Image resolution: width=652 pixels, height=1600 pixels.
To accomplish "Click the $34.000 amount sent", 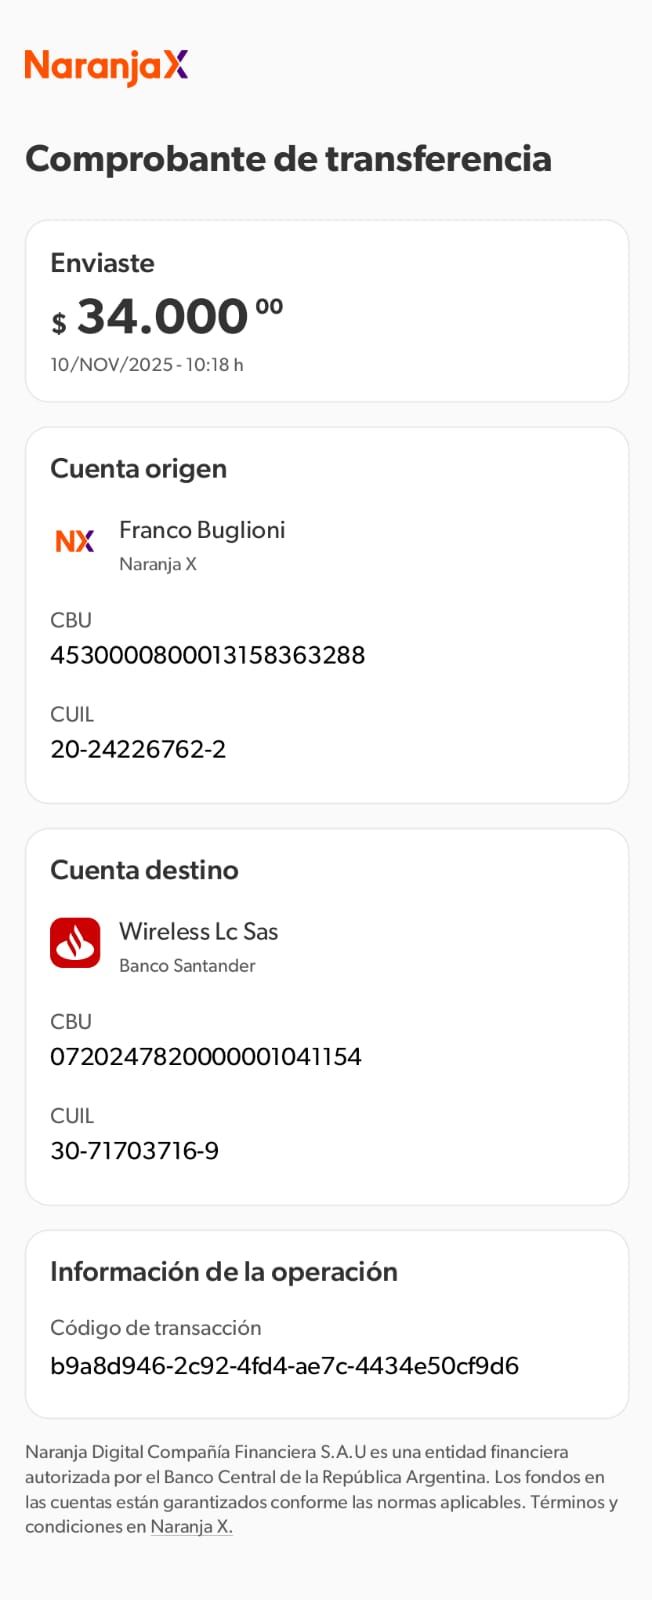I will 167,317.
